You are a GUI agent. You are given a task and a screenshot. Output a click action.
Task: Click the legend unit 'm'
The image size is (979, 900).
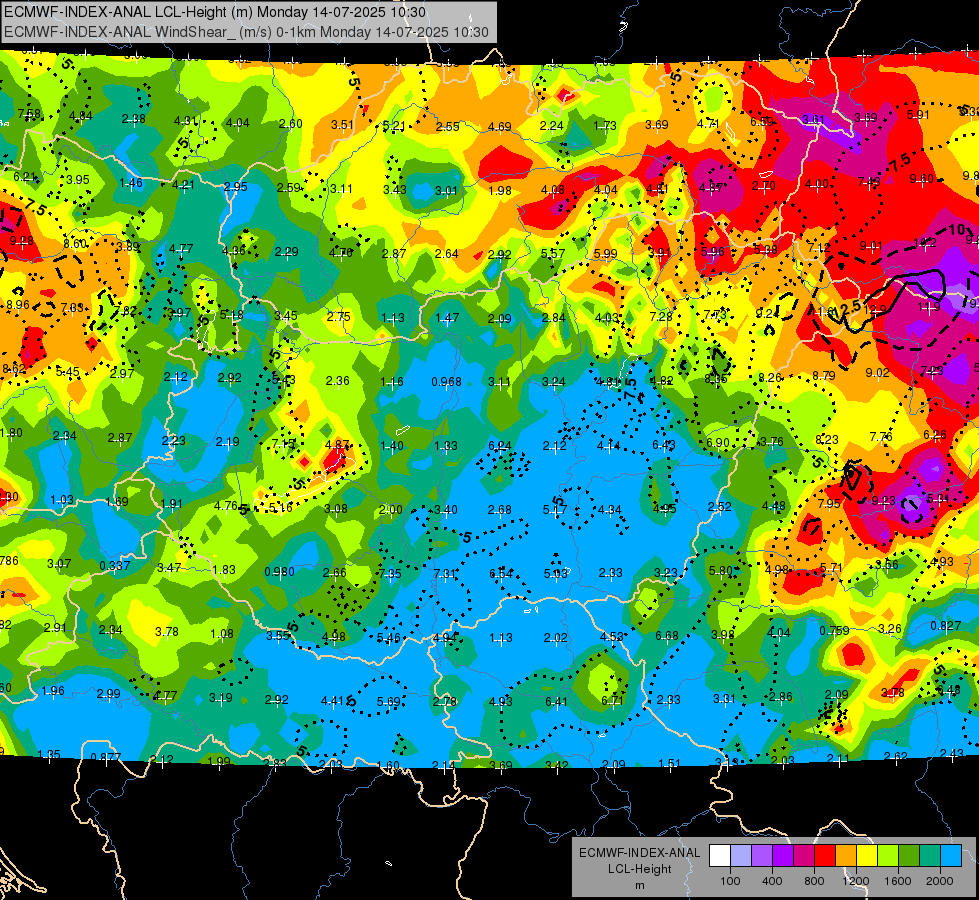click(x=639, y=885)
